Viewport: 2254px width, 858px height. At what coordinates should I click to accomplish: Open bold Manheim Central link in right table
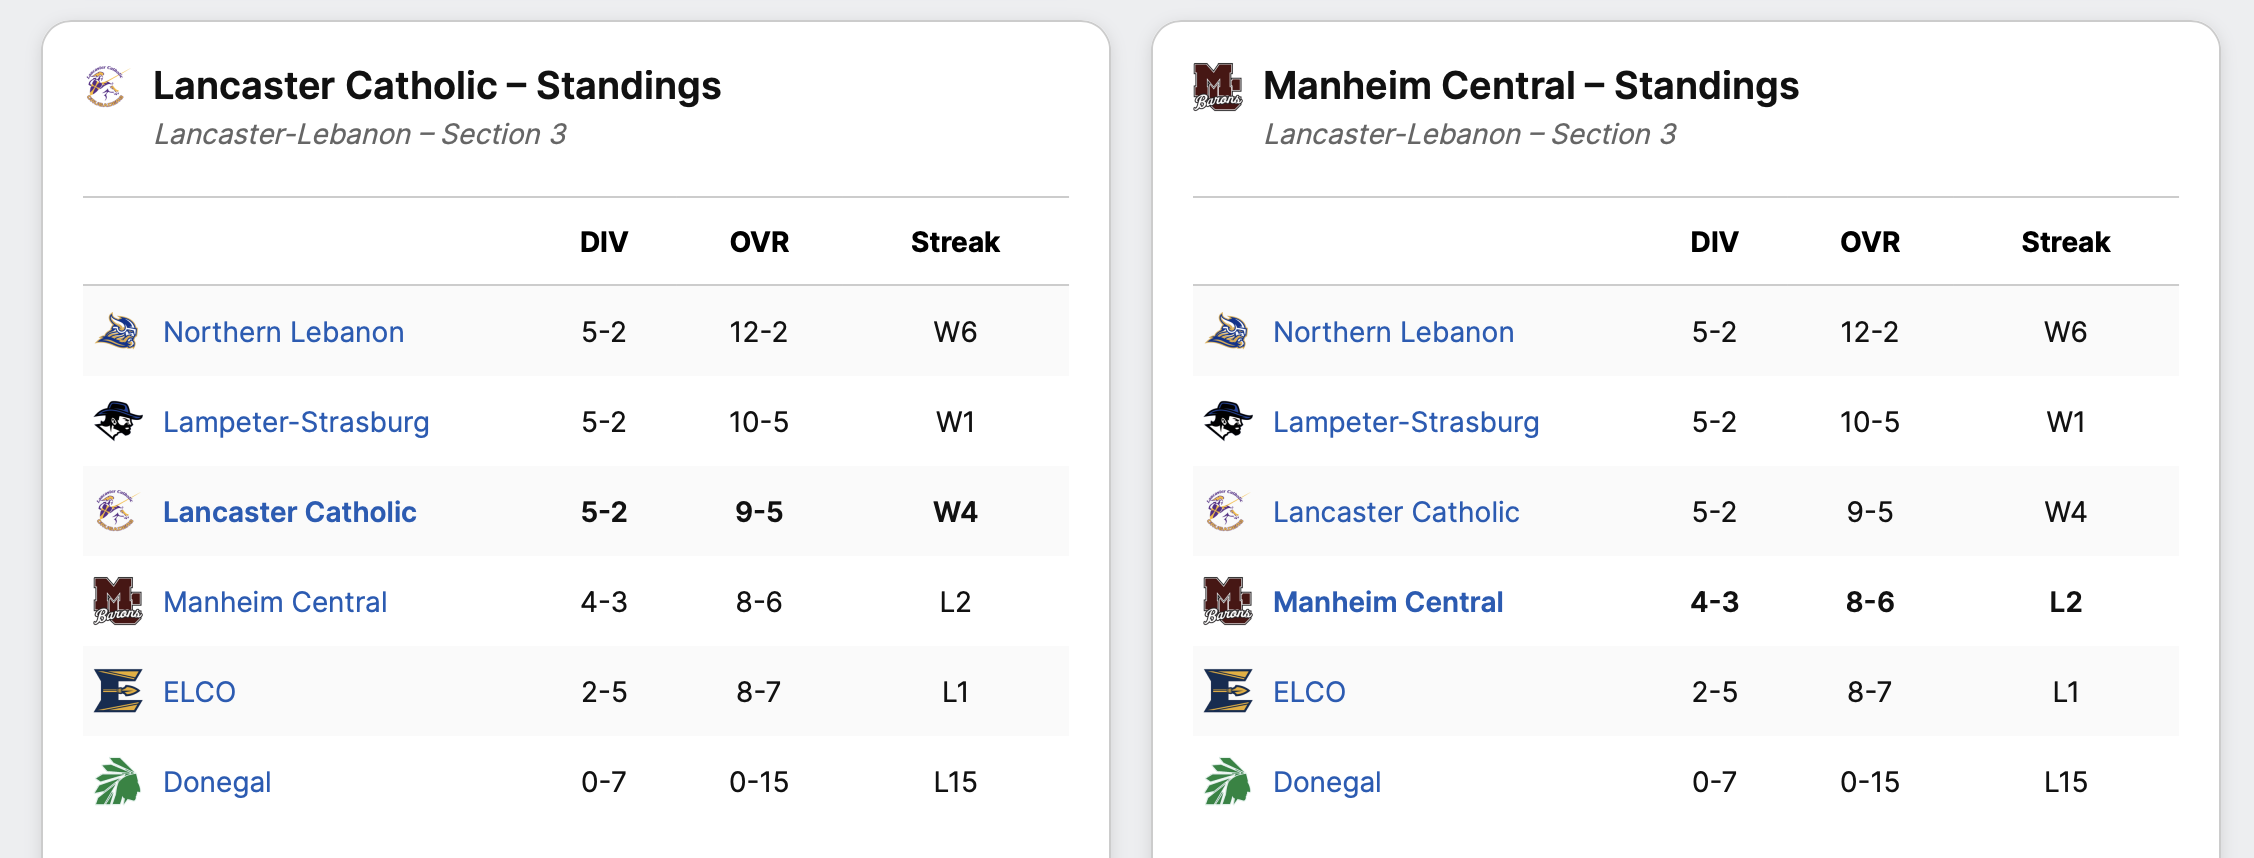pyautogui.click(x=1388, y=602)
